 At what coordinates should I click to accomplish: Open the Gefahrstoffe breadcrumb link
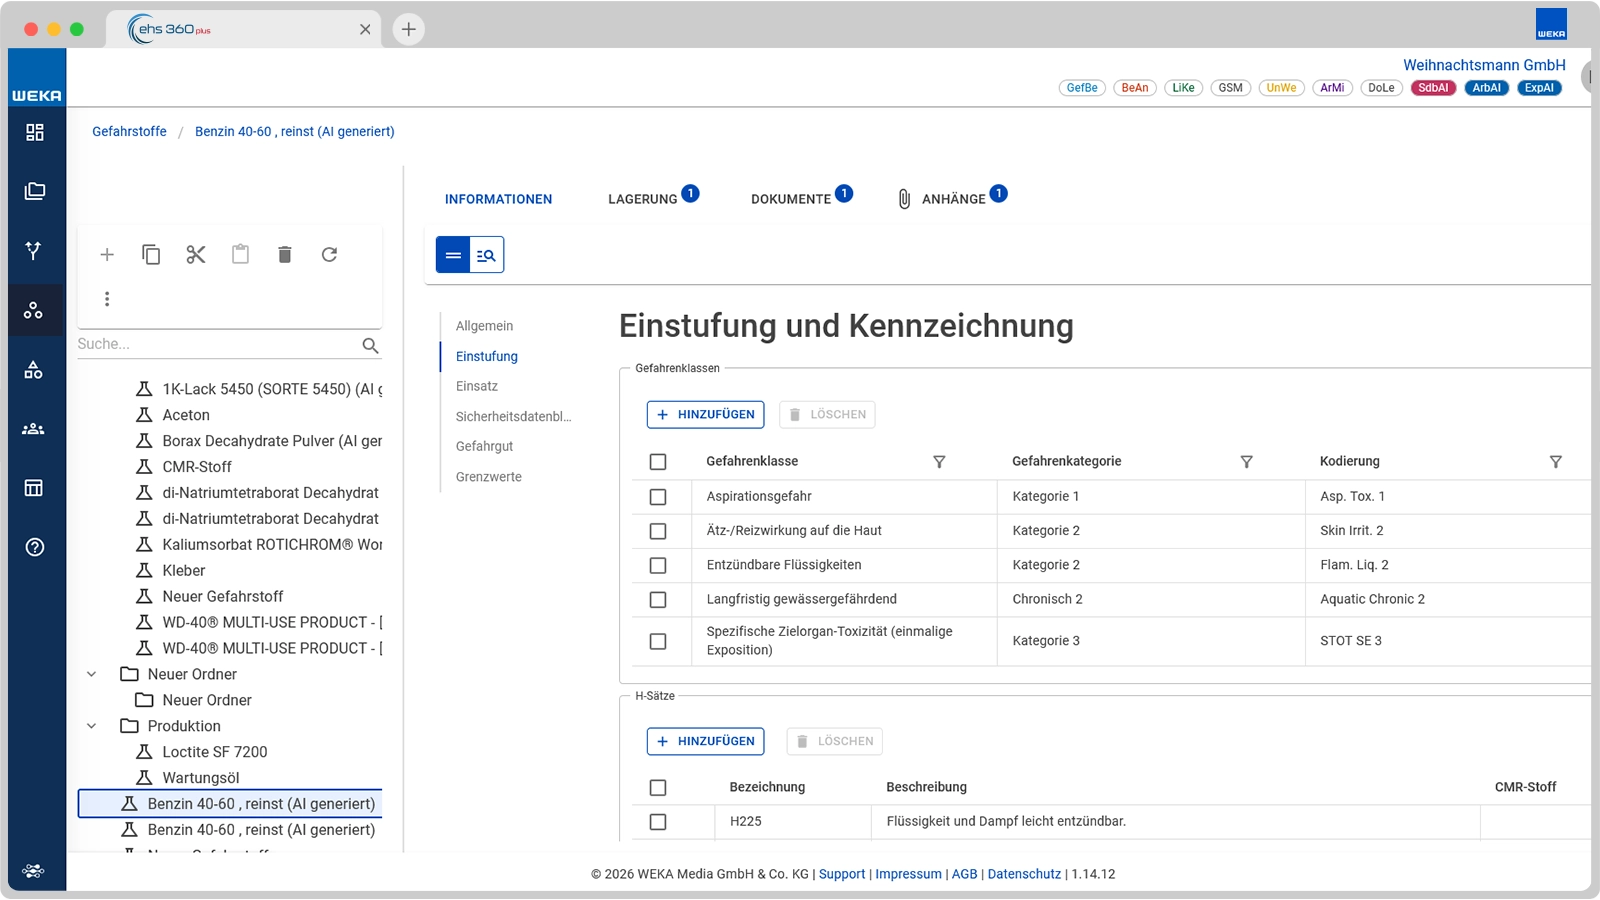[x=129, y=131]
